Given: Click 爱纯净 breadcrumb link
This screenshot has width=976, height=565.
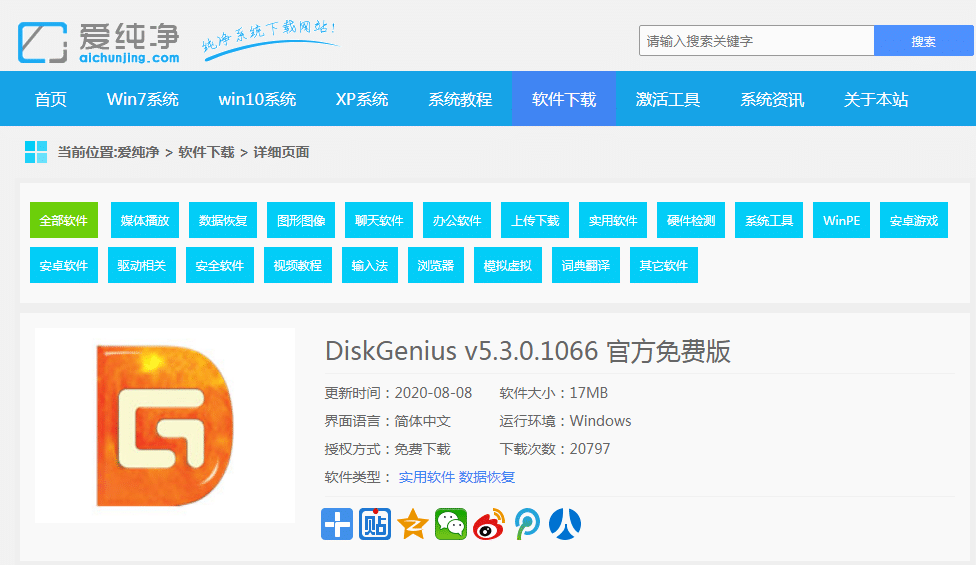Looking at the screenshot, I should coord(138,152).
